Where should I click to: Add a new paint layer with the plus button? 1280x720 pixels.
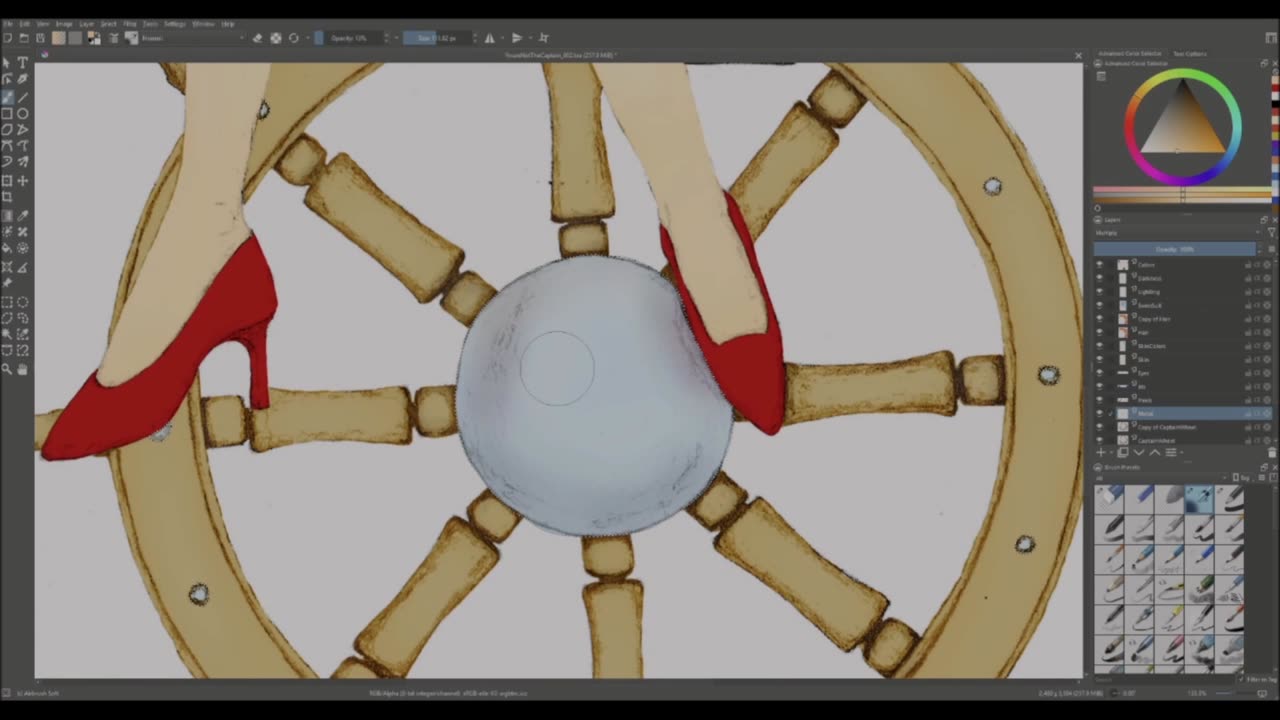pos(1101,452)
